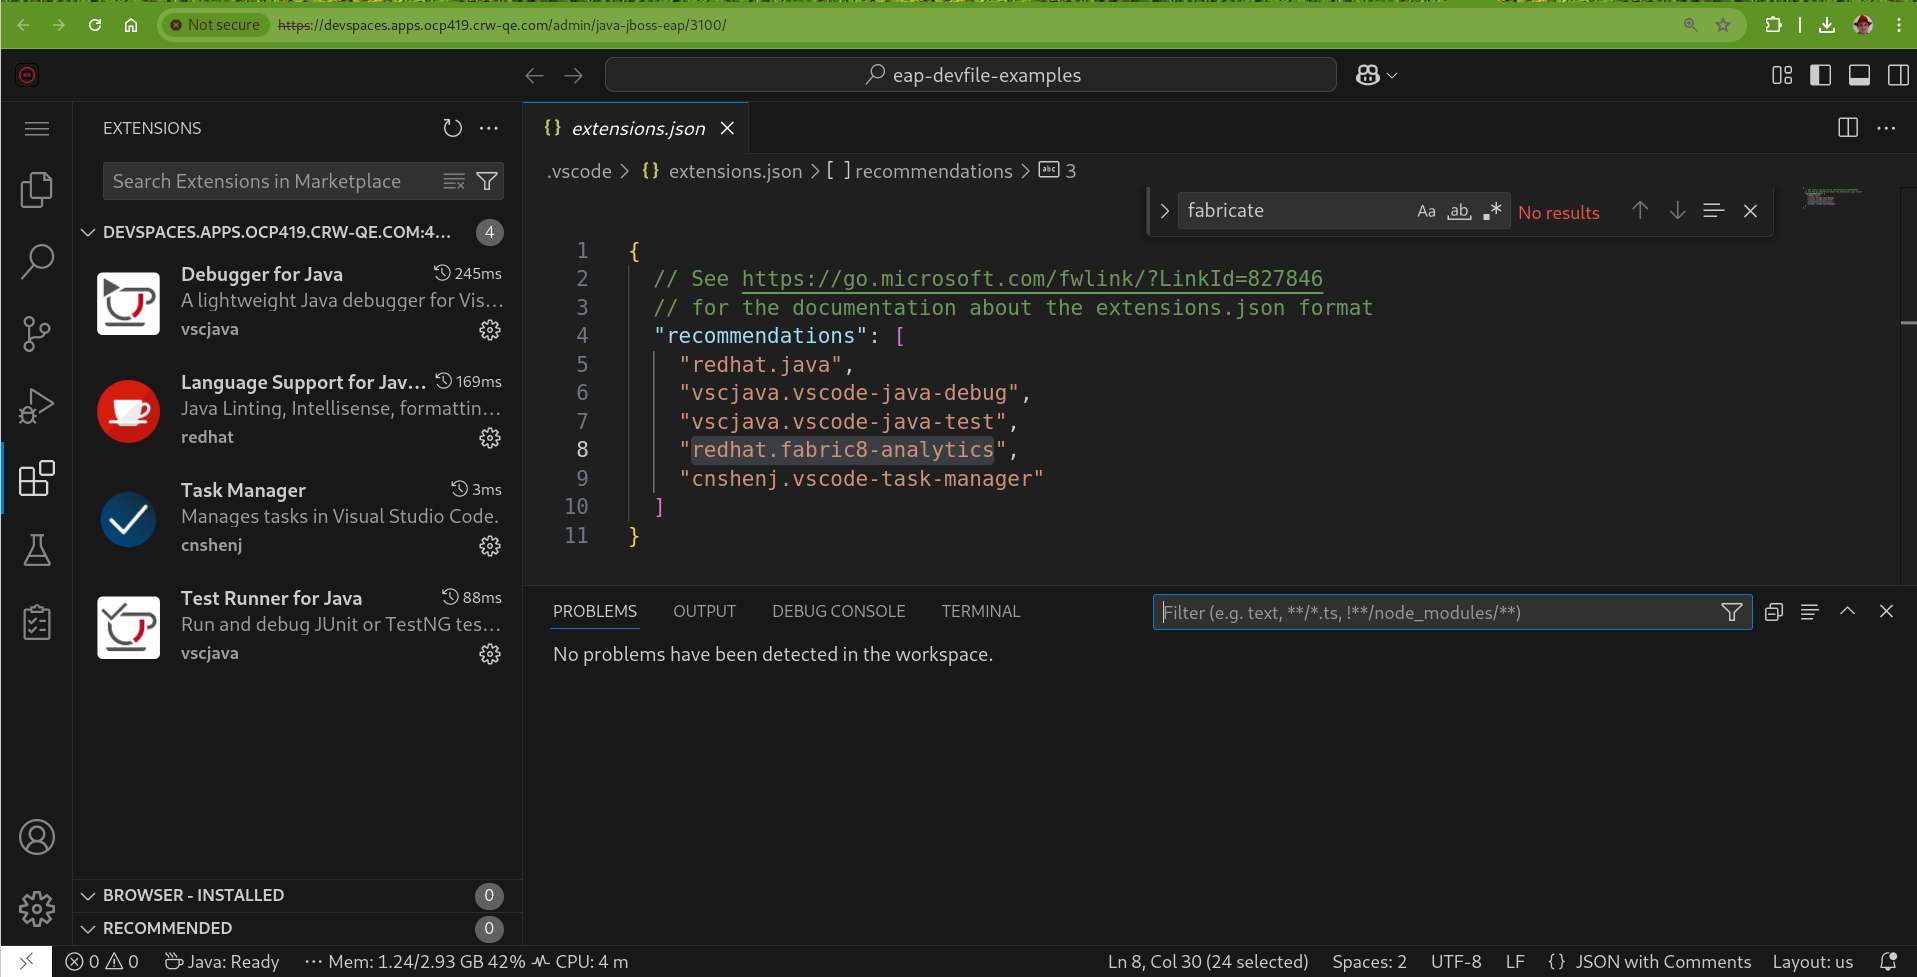The height and width of the screenshot is (977, 1917).
Task: Open the Source Control view
Action: point(37,334)
